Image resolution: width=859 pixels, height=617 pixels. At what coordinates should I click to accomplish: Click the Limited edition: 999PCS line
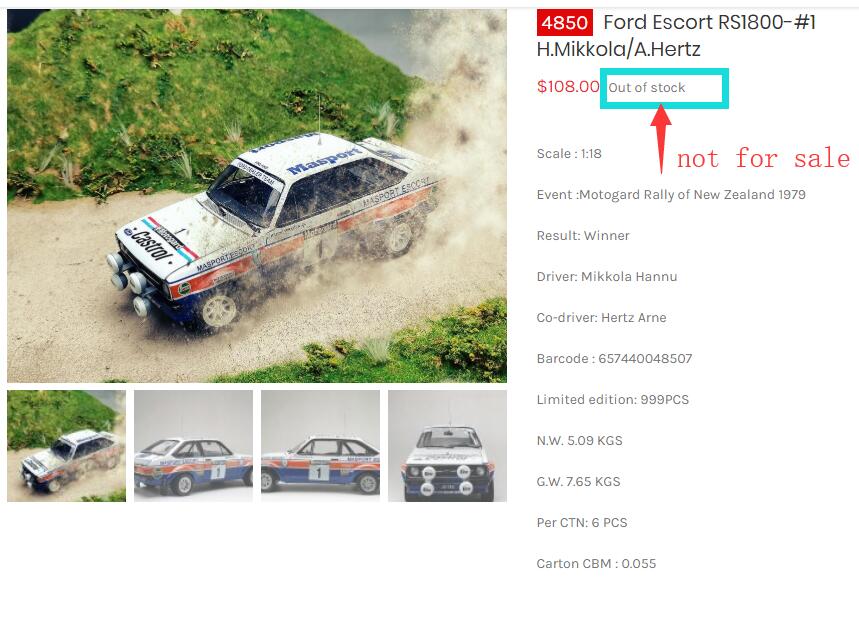[613, 399]
